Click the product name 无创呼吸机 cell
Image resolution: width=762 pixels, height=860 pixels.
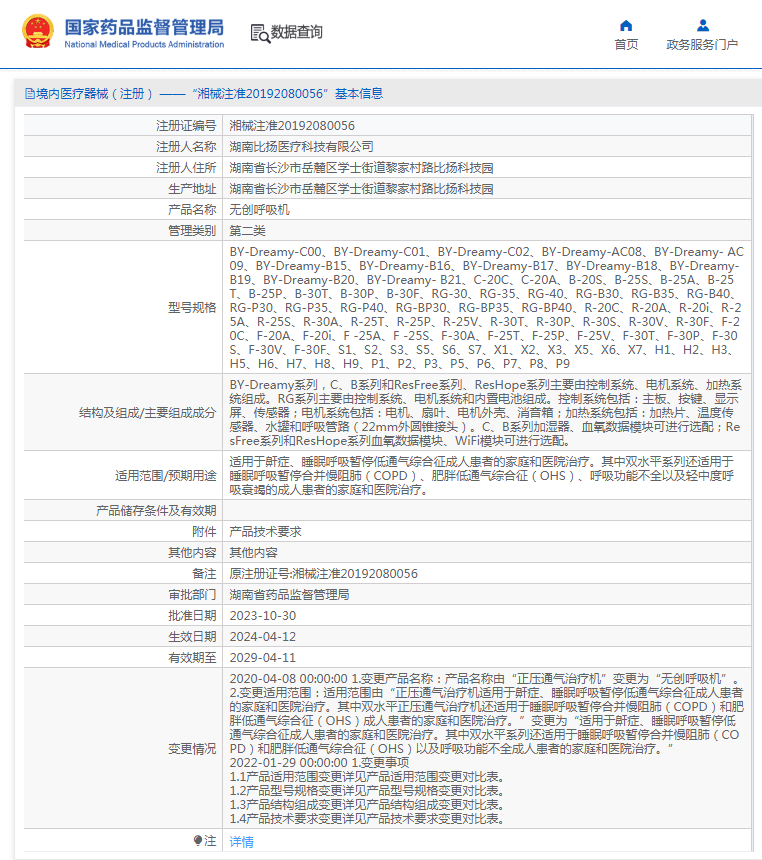coord(259,209)
